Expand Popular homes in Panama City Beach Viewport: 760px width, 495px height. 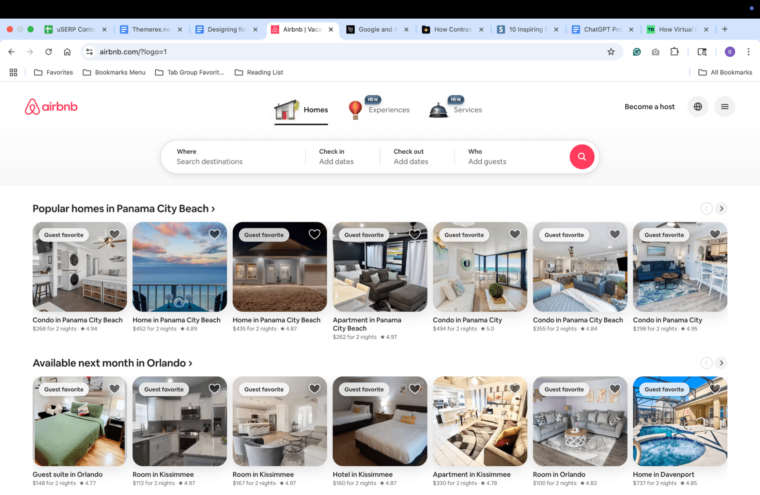click(124, 208)
